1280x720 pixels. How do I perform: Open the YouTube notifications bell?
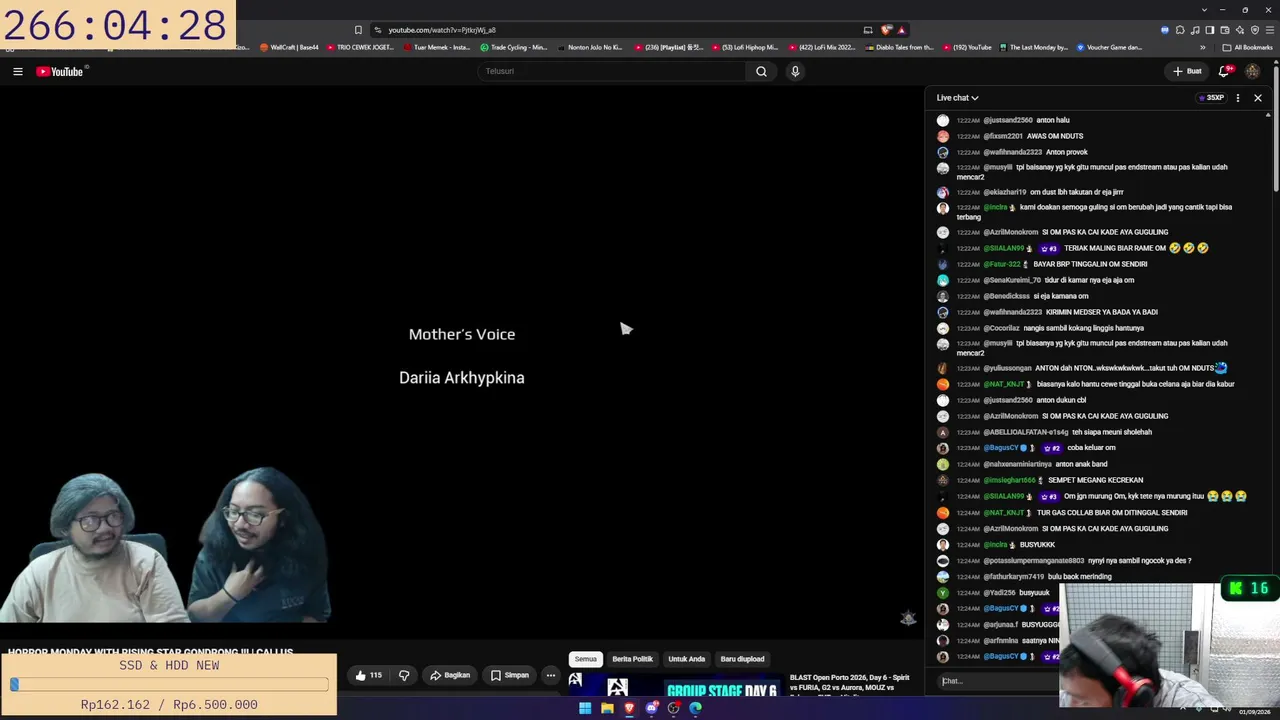click(x=1224, y=71)
